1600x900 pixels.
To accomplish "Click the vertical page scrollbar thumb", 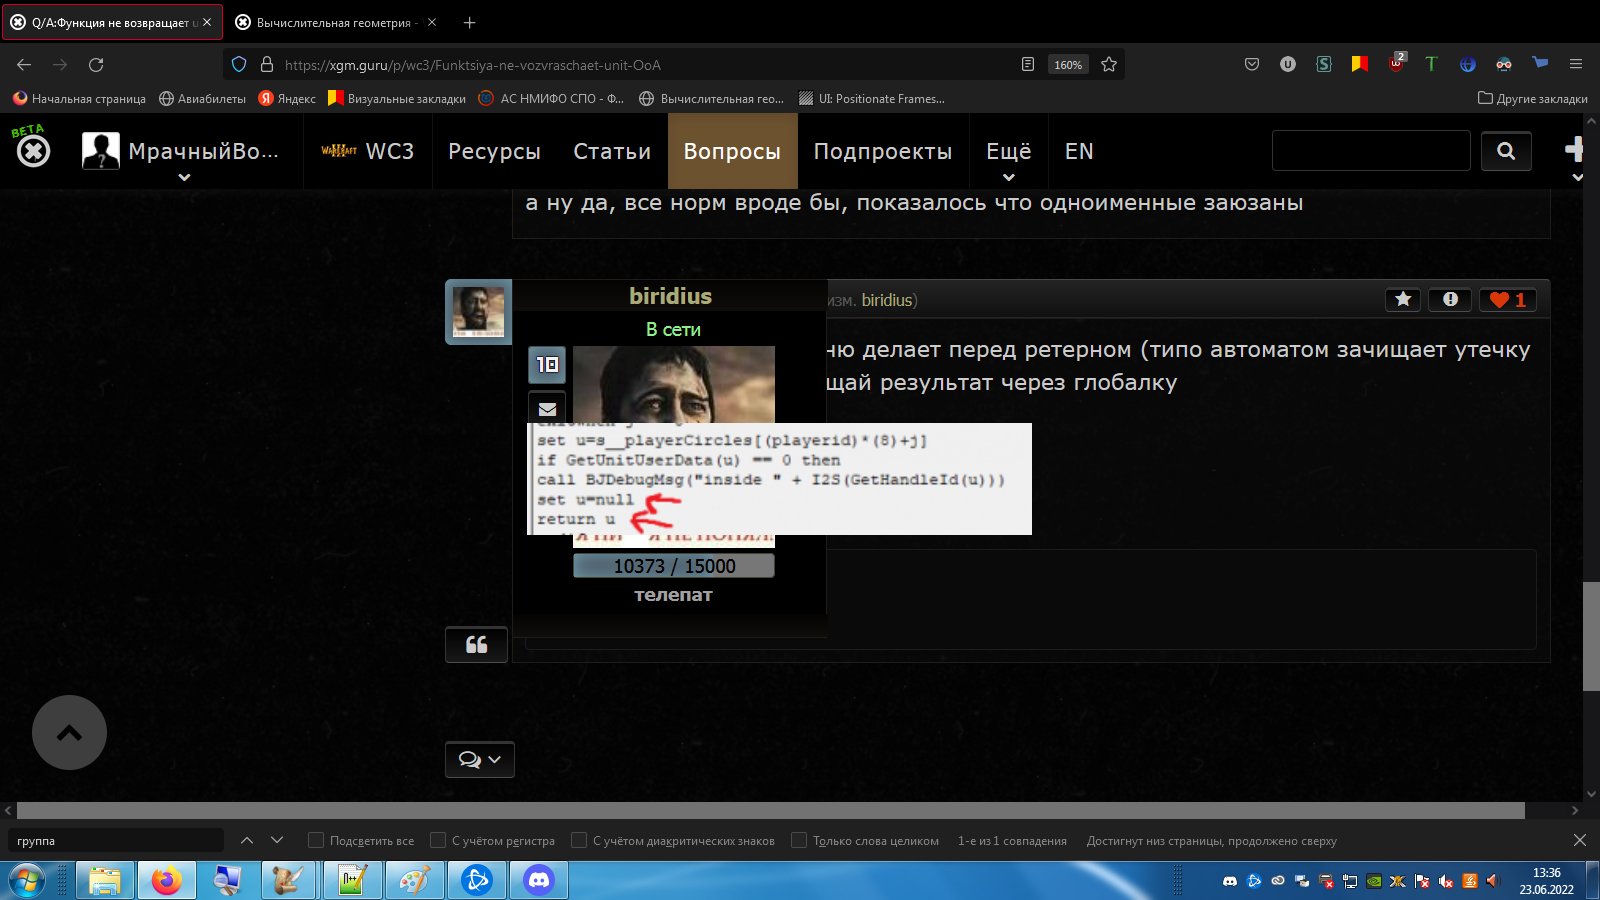I will tap(1591, 636).
